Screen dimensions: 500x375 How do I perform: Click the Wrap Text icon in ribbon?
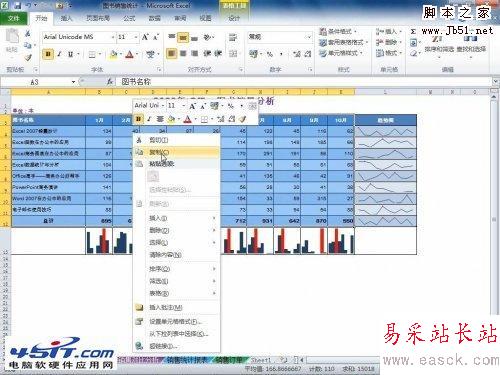(x=233, y=37)
